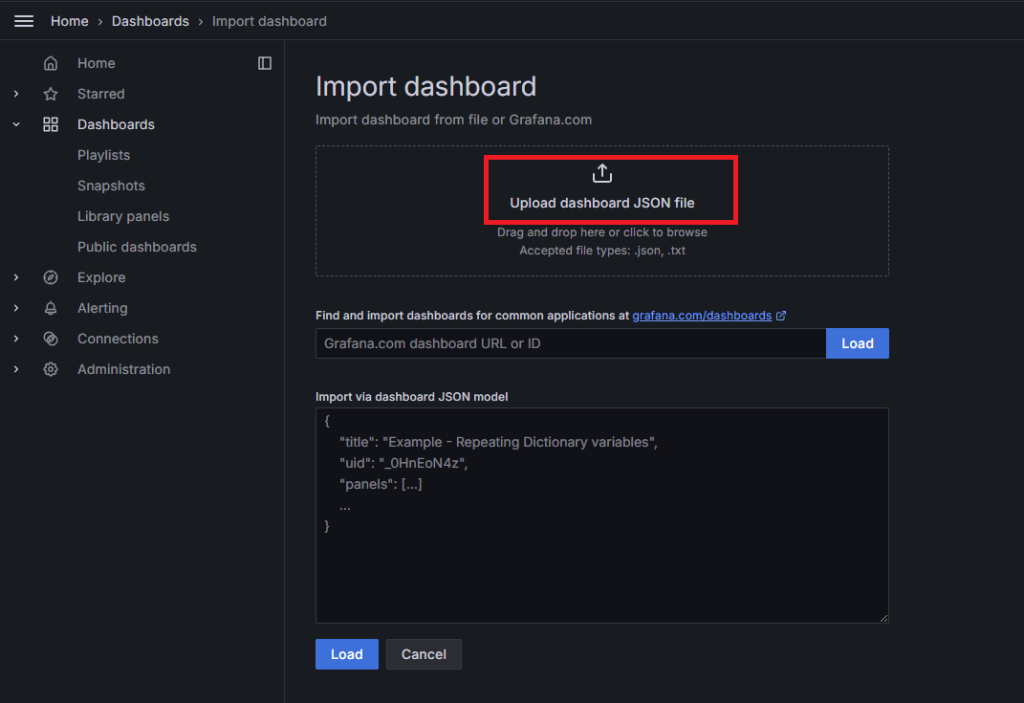Image resolution: width=1024 pixels, height=703 pixels.
Task: Click the Administration gear icon
Action: (50, 369)
